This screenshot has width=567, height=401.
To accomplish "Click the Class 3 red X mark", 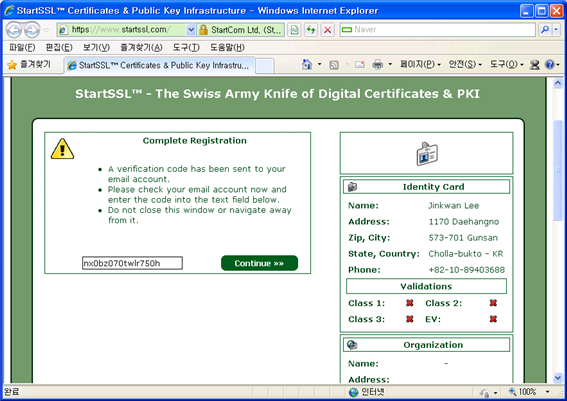I will point(409,319).
